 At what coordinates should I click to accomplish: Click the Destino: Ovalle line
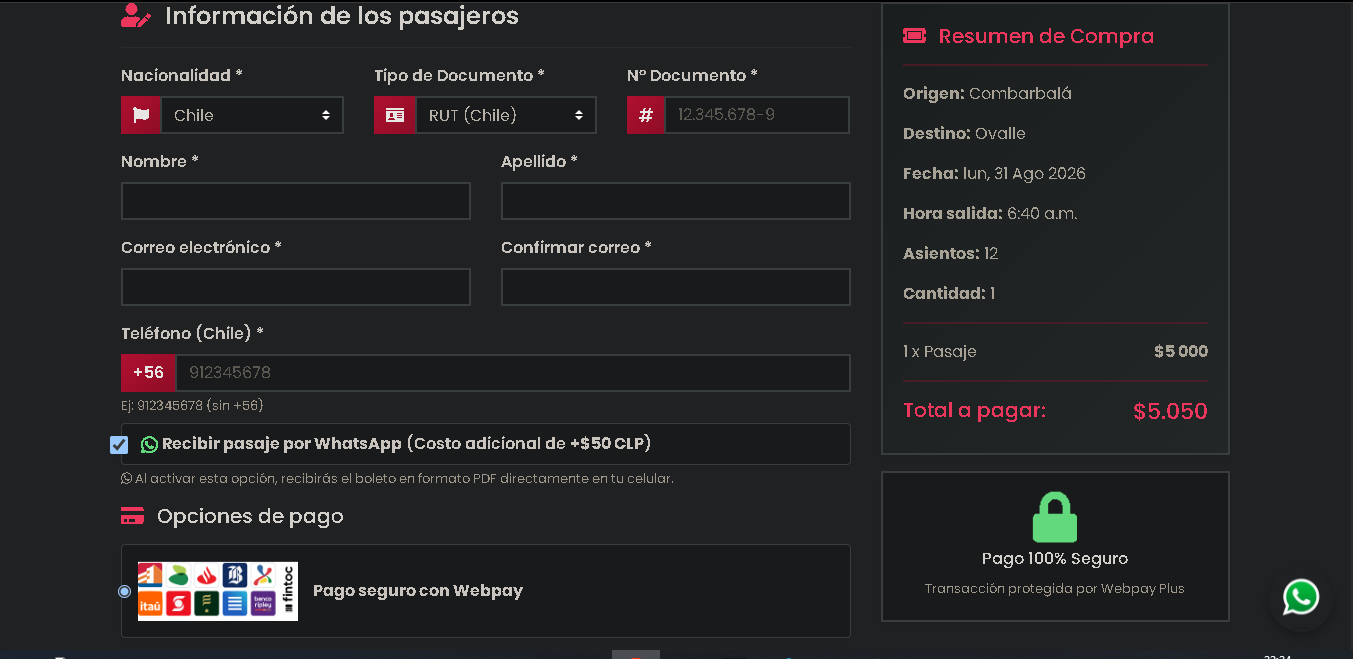click(964, 134)
